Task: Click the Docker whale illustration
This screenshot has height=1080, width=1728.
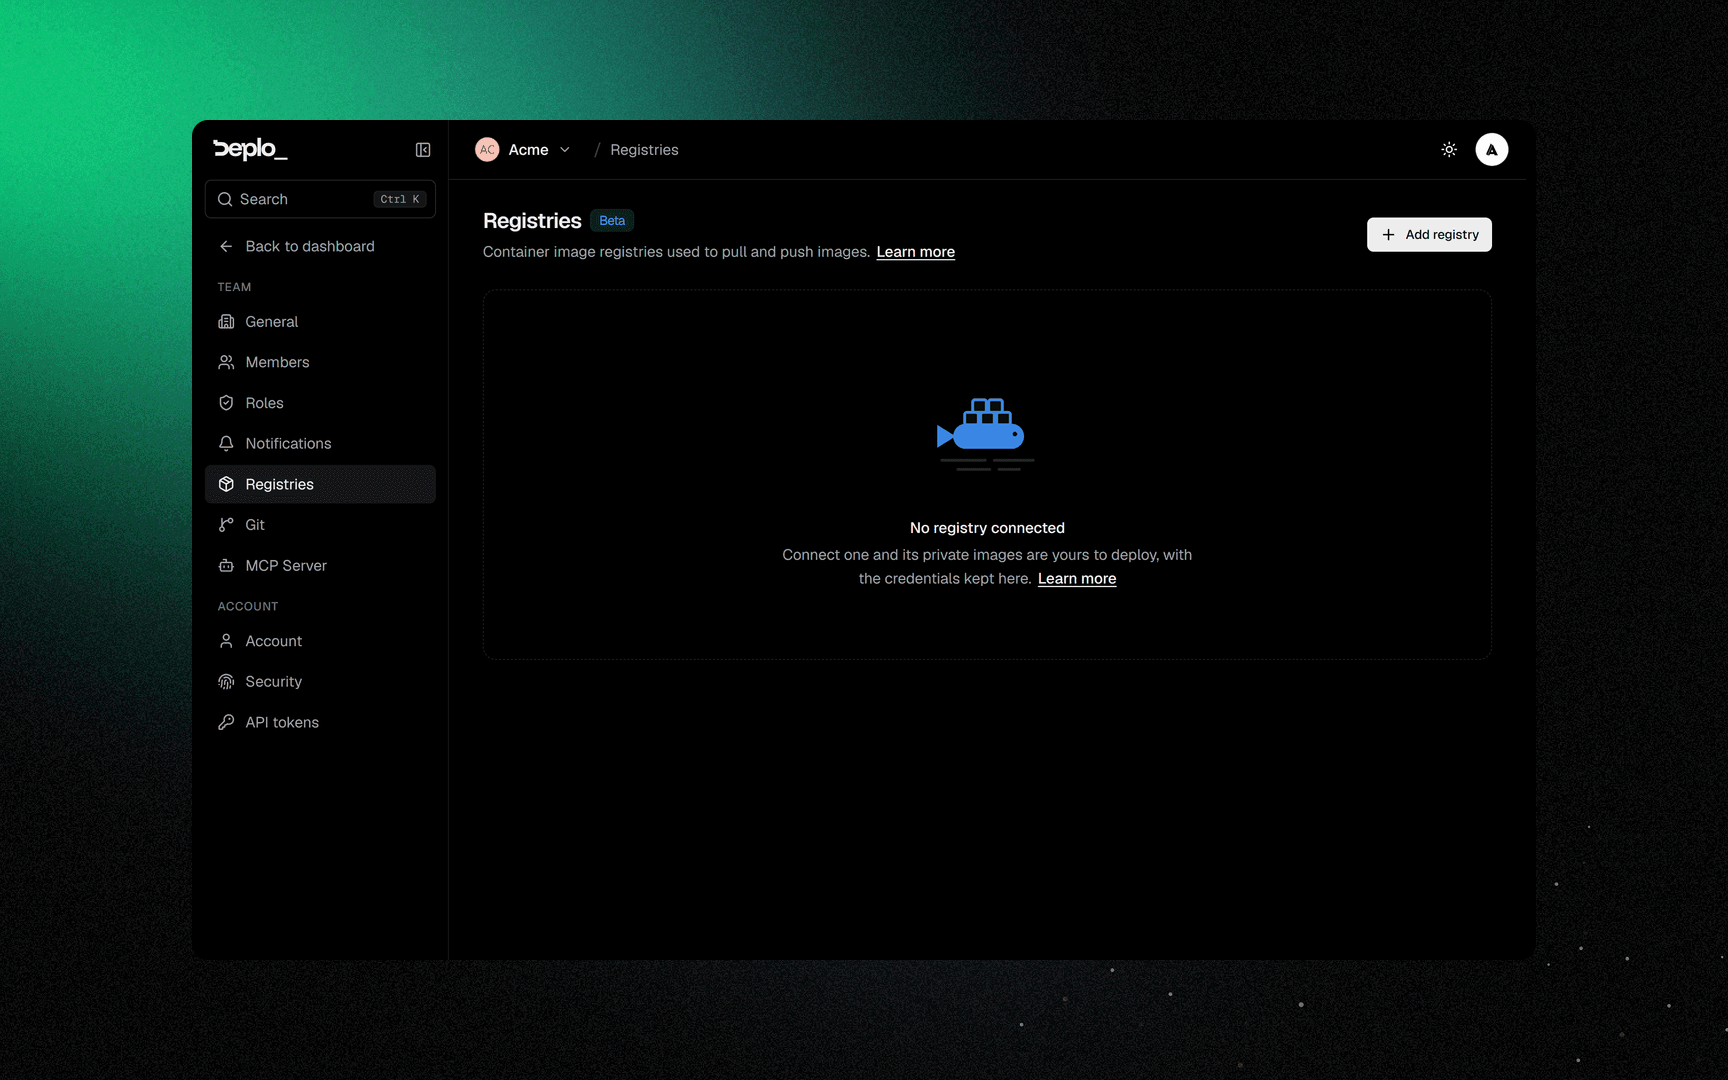Action: pos(985,434)
